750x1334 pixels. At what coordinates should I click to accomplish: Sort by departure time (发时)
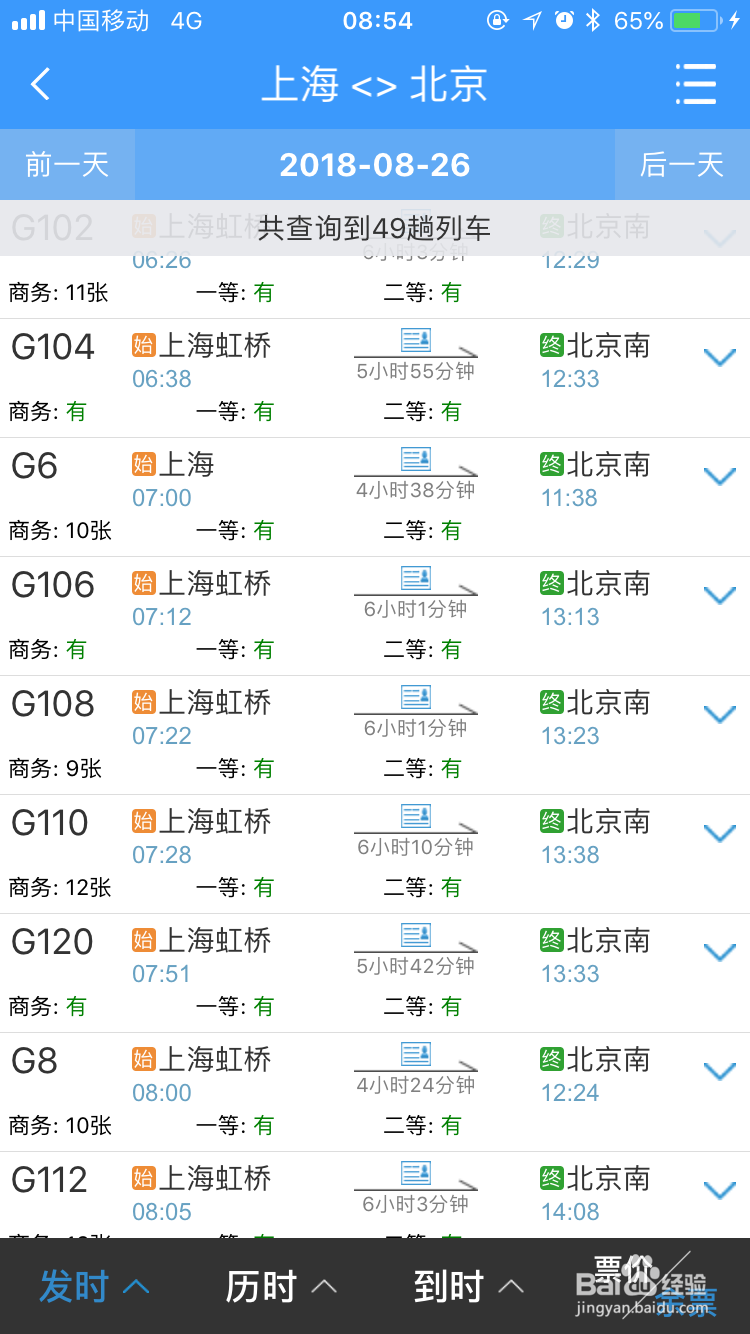click(93, 1287)
